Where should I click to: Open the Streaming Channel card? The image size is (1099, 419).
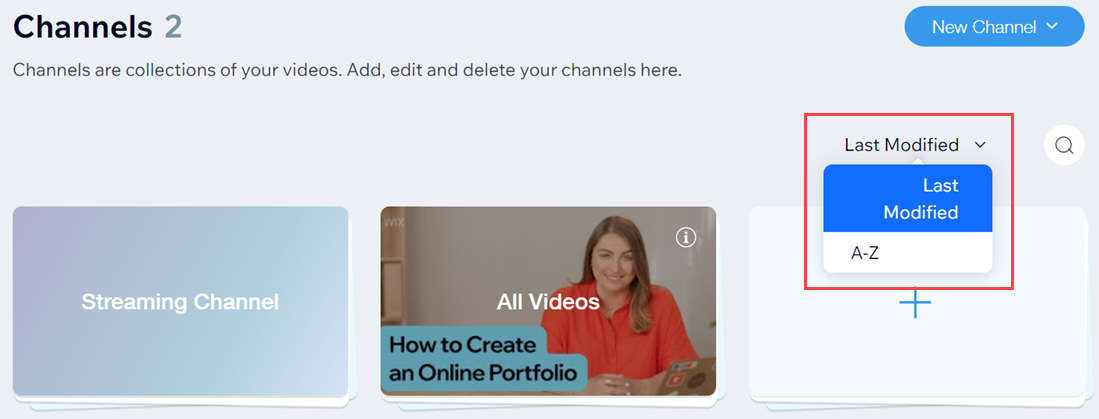[x=180, y=302]
